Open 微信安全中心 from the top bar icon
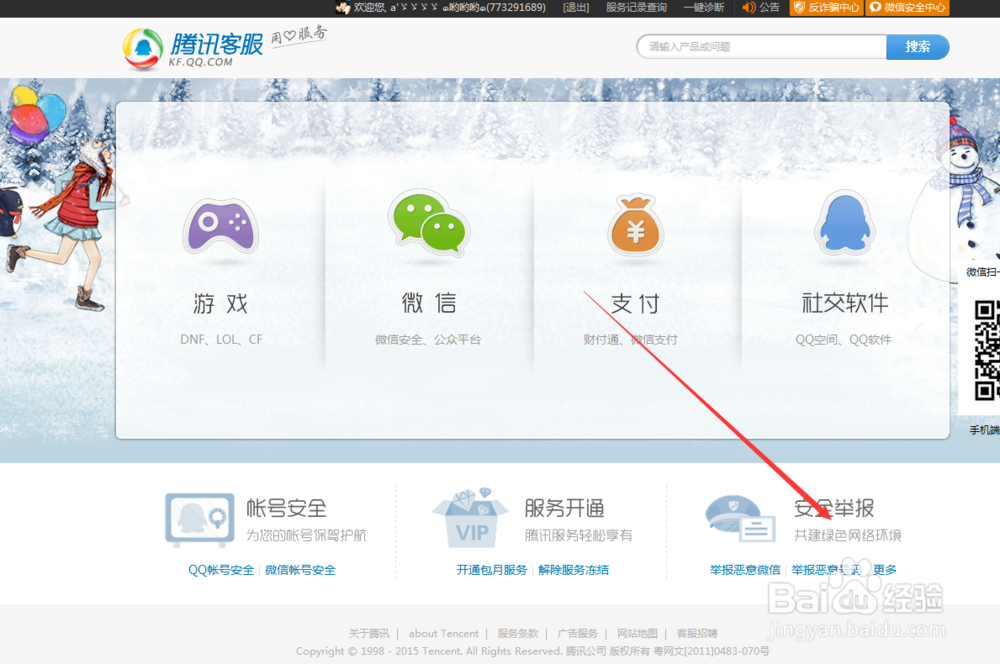The height and width of the screenshot is (664, 1000). click(x=878, y=7)
